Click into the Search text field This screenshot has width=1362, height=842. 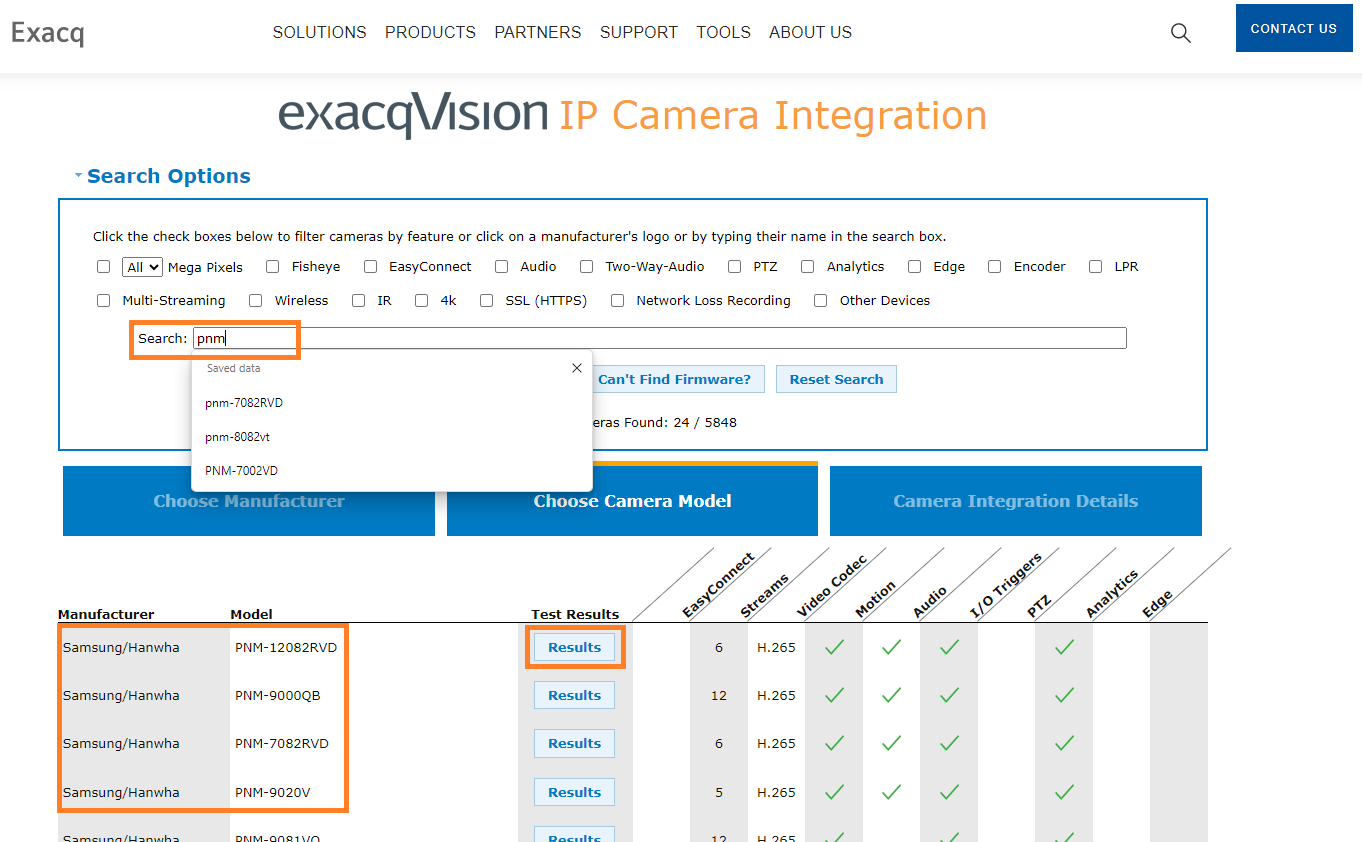[660, 338]
